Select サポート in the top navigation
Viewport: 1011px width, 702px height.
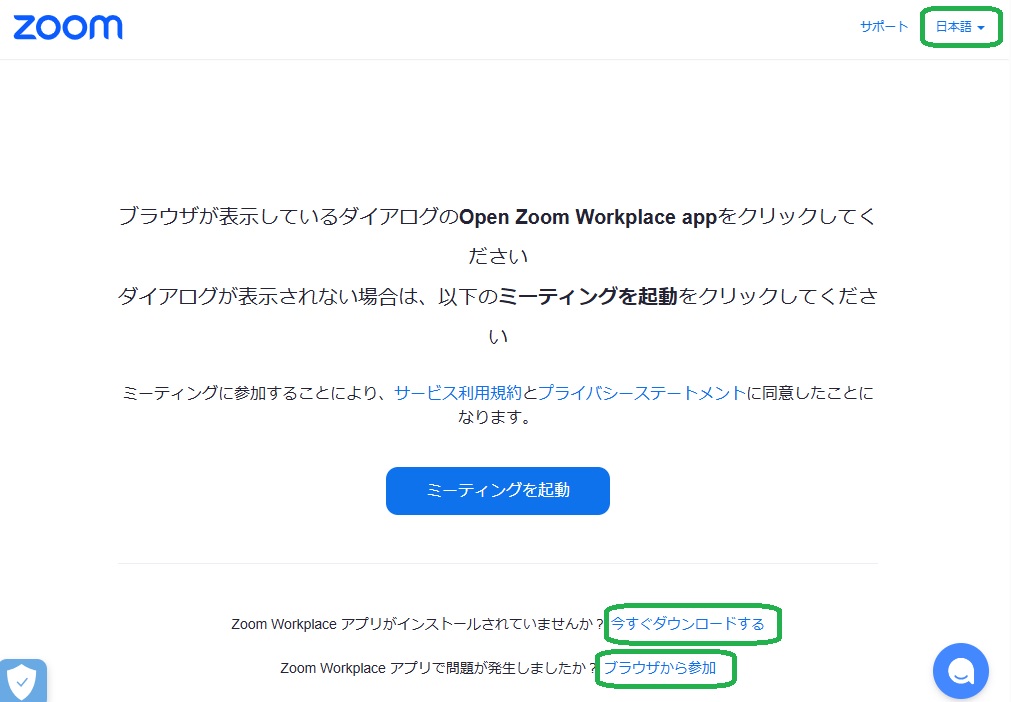coord(882,27)
